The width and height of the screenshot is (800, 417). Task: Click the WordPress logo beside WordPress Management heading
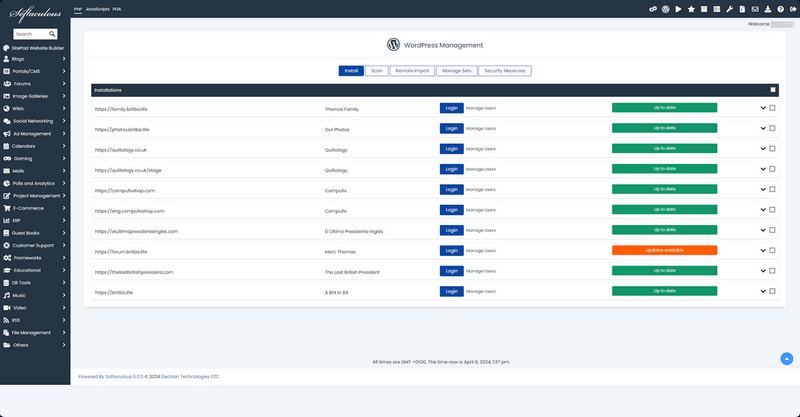tap(393, 45)
